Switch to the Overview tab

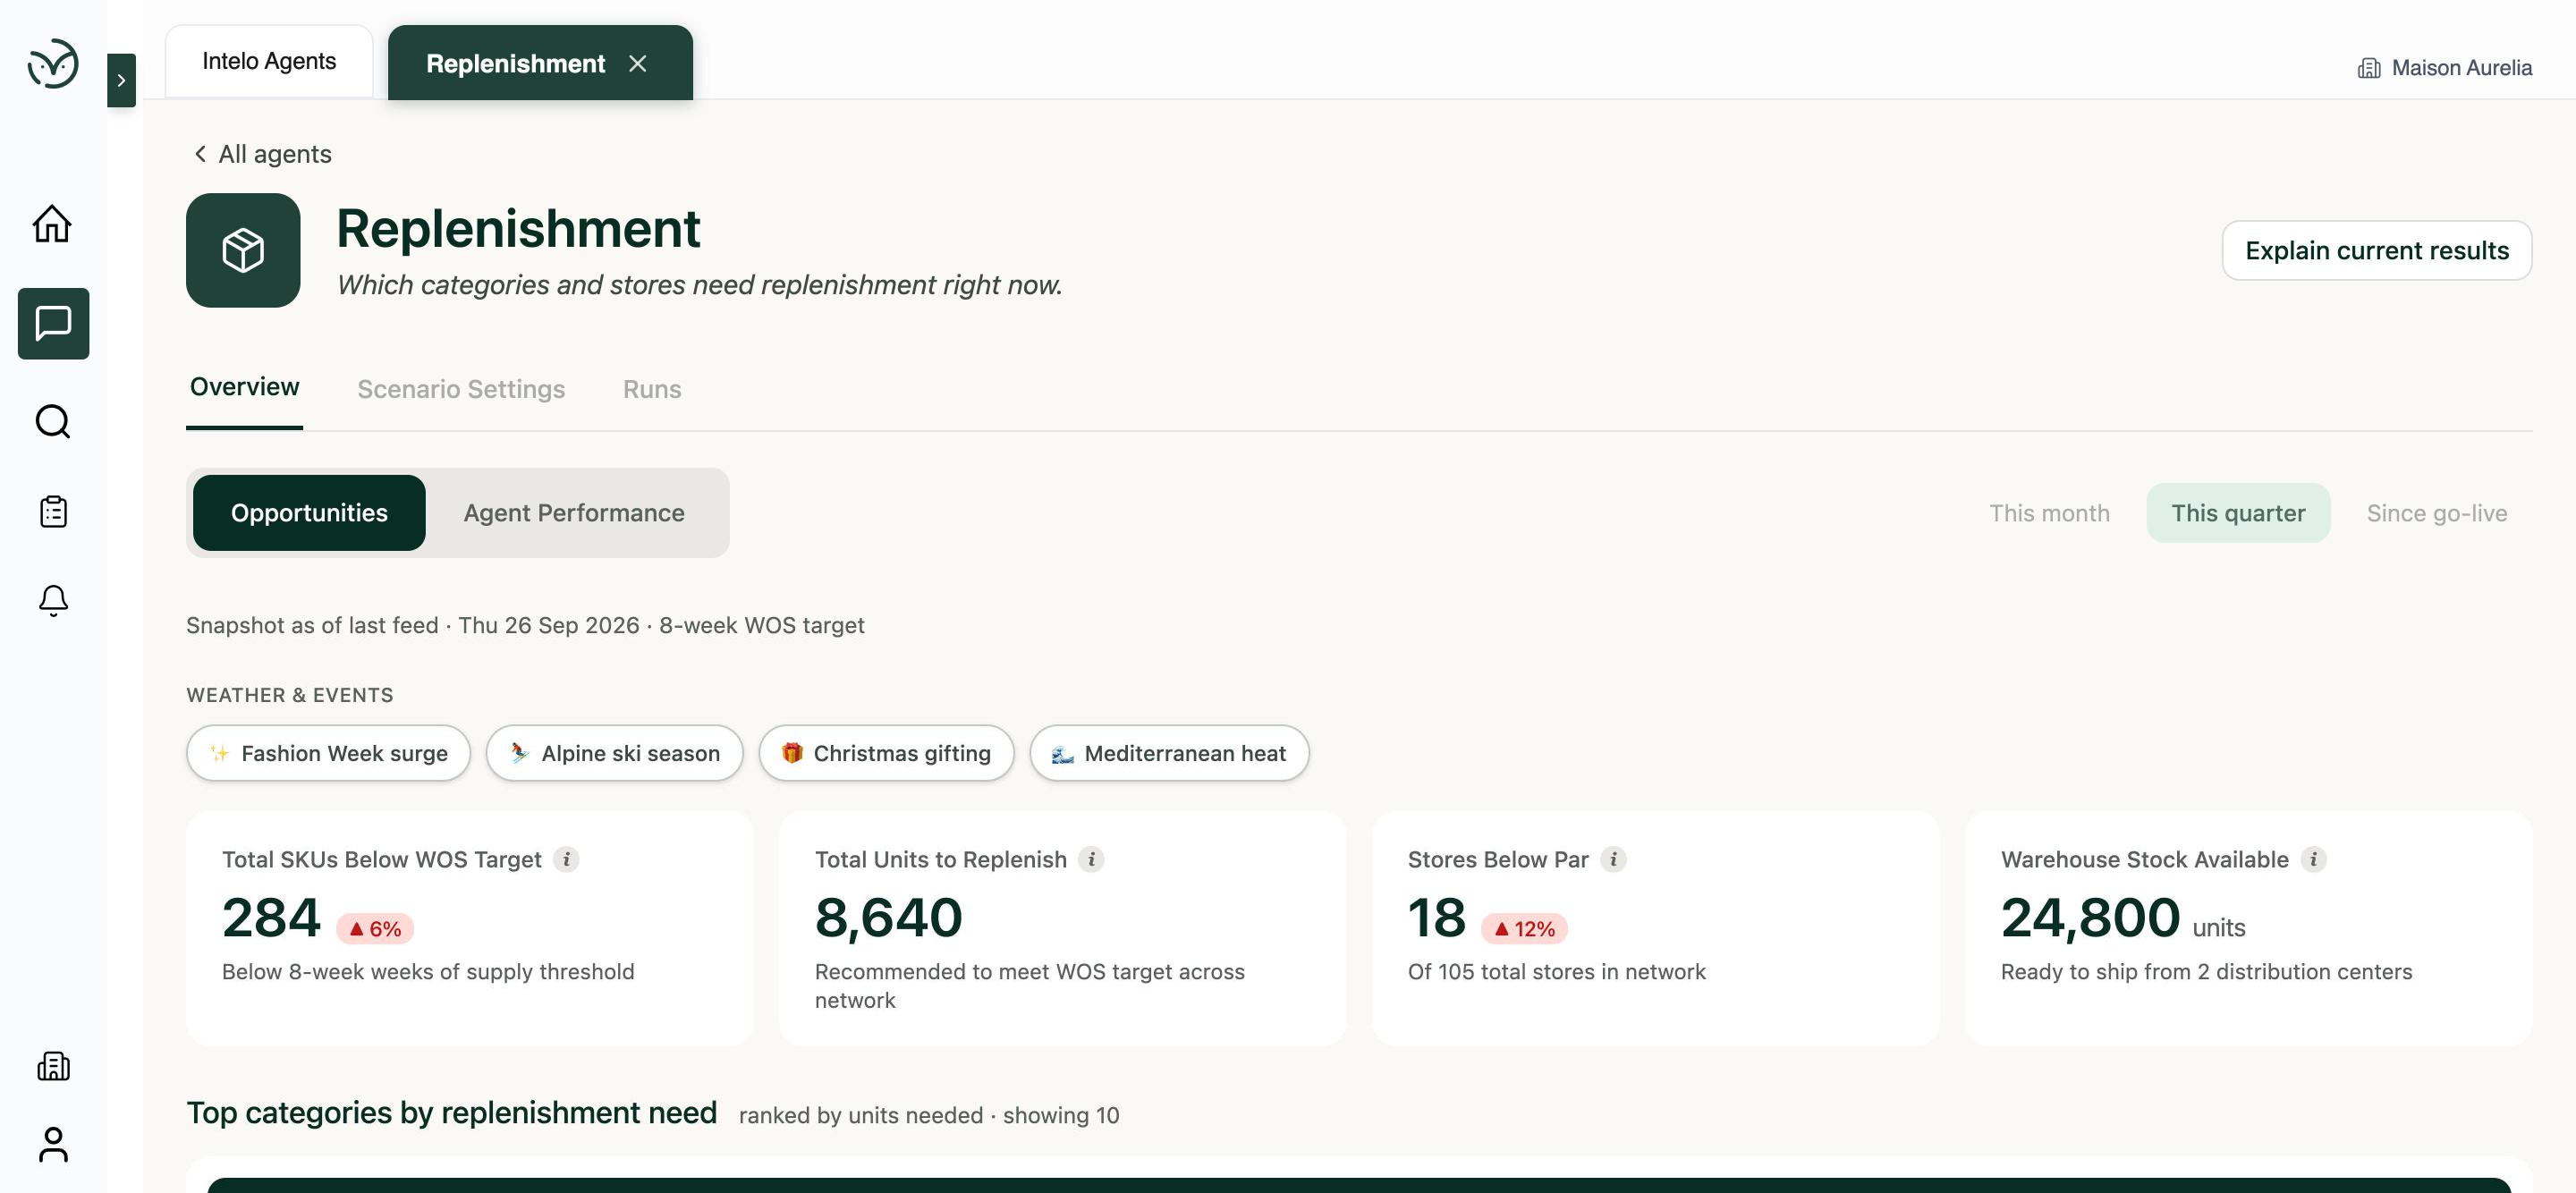pyautogui.click(x=244, y=387)
